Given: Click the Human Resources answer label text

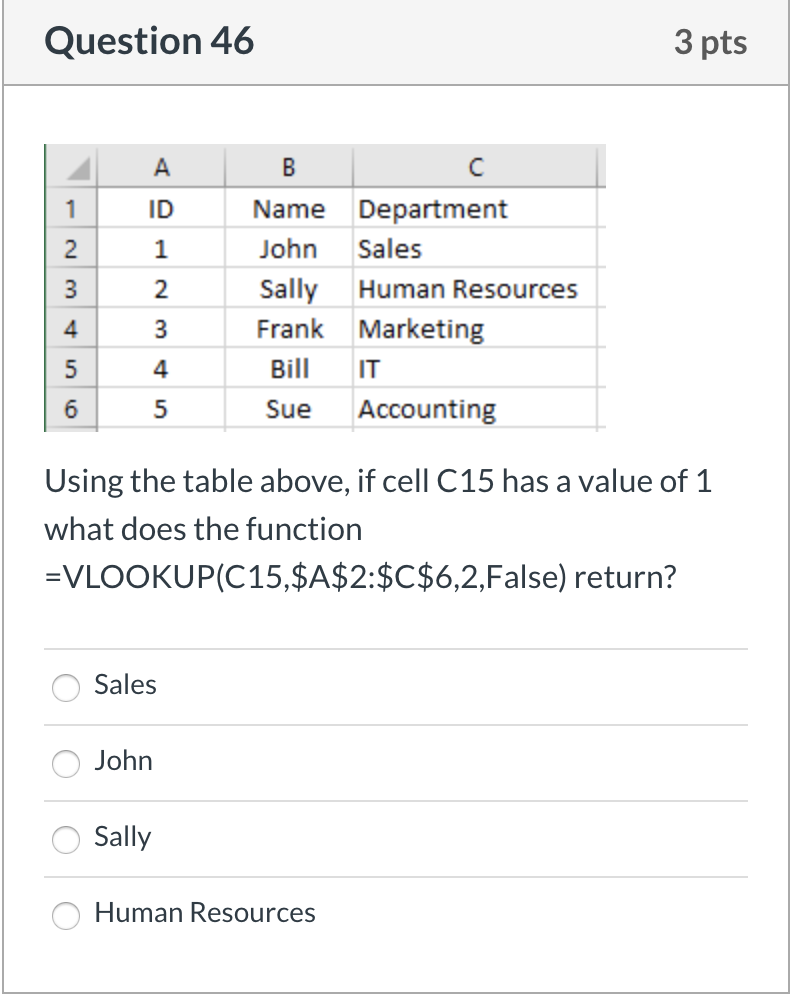Looking at the screenshot, I should [x=205, y=913].
